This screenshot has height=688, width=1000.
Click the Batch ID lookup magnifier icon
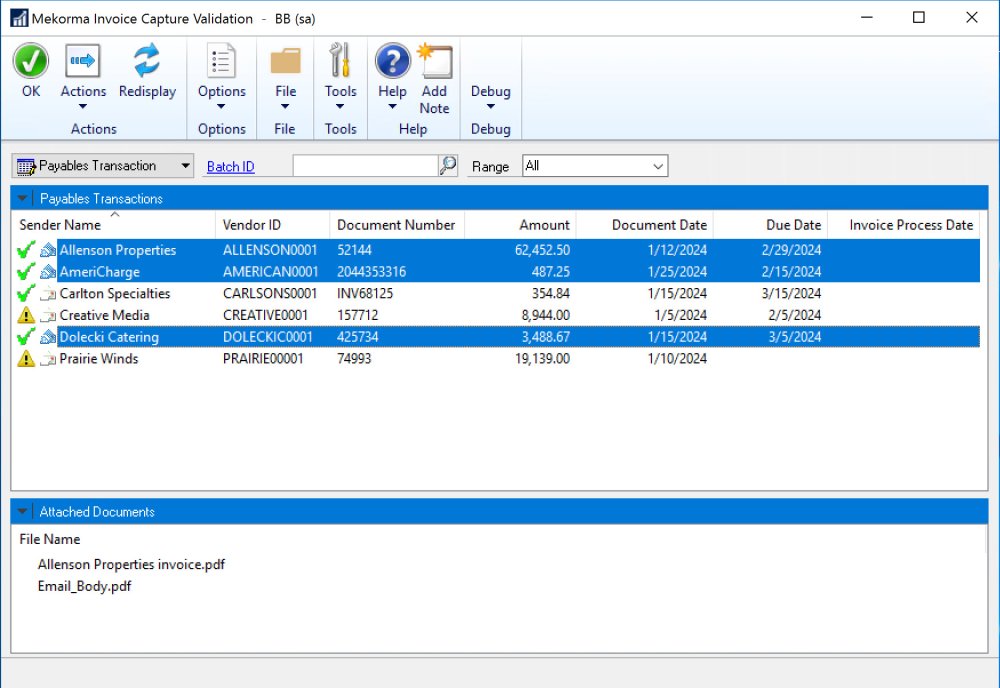tap(448, 166)
